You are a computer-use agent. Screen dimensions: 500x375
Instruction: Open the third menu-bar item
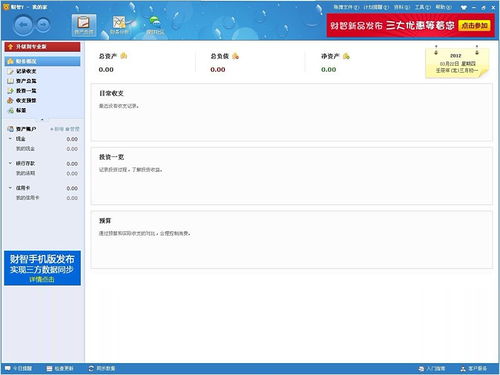point(402,7)
